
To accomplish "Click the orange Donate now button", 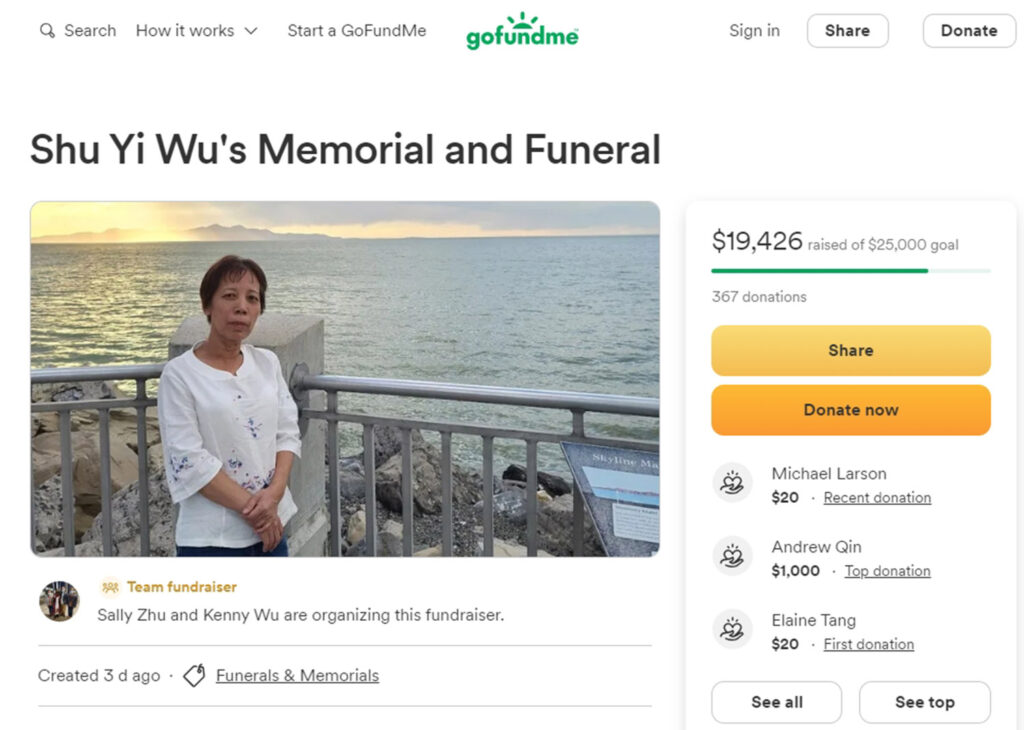I will click(x=850, y=410).
